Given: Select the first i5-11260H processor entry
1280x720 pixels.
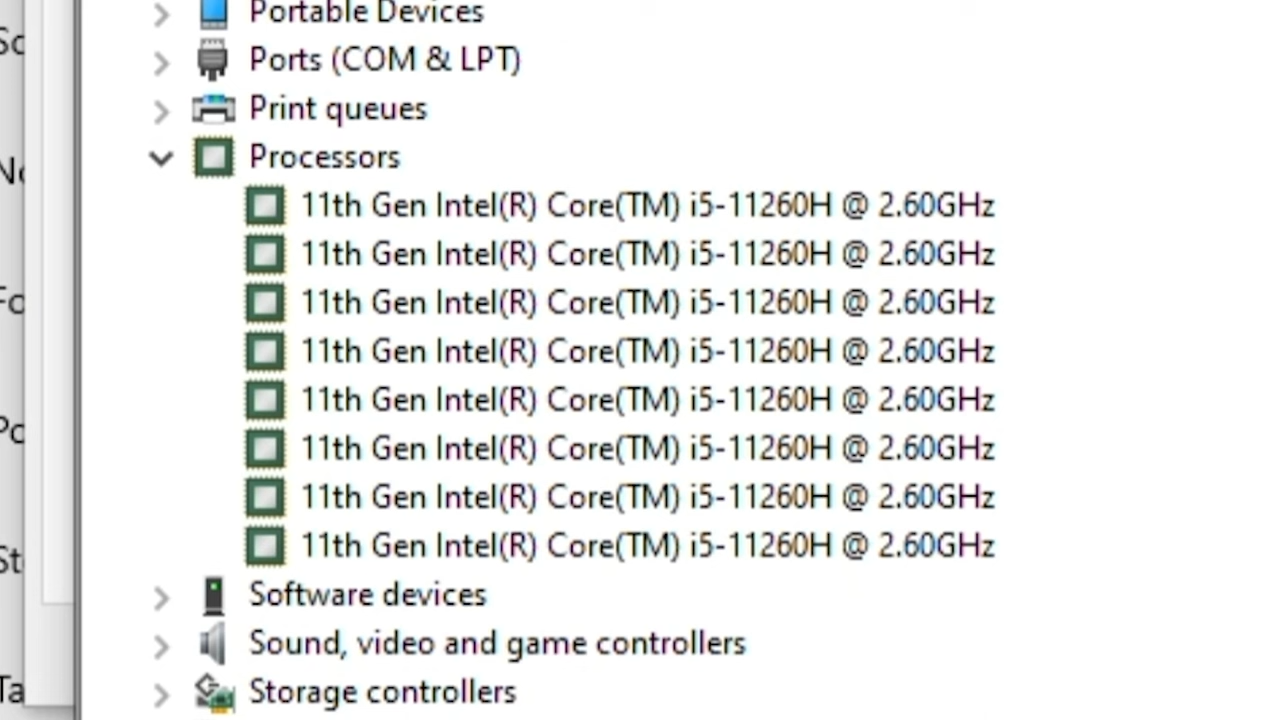Looking at the screenshot, I should [647, 206].
